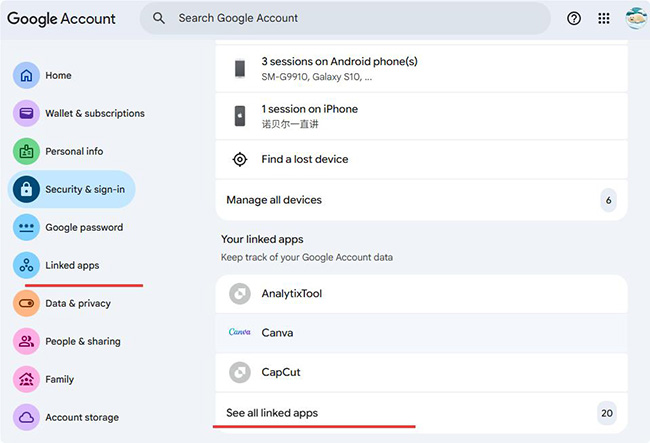Viewport: 650px width, 443px height.
Task: Click the Linked apps nodes icon
Action: click(26, 265)
